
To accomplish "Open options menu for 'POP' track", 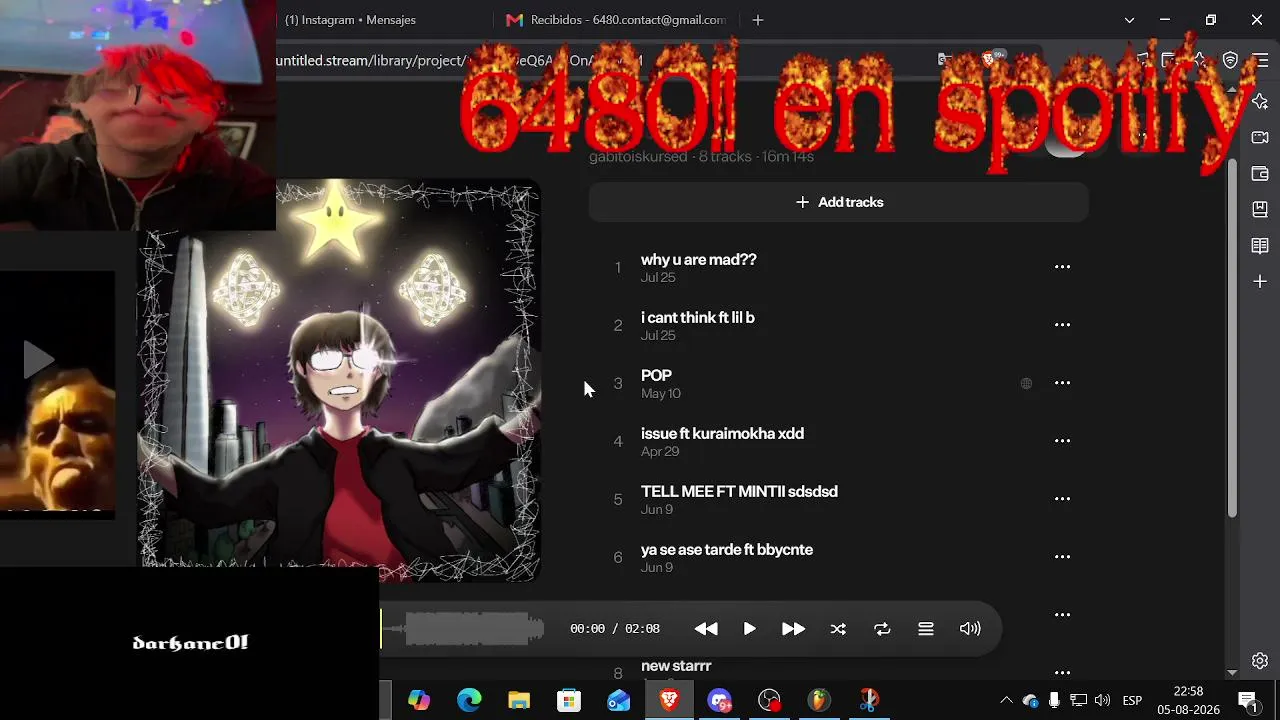I will [1062, 383].
